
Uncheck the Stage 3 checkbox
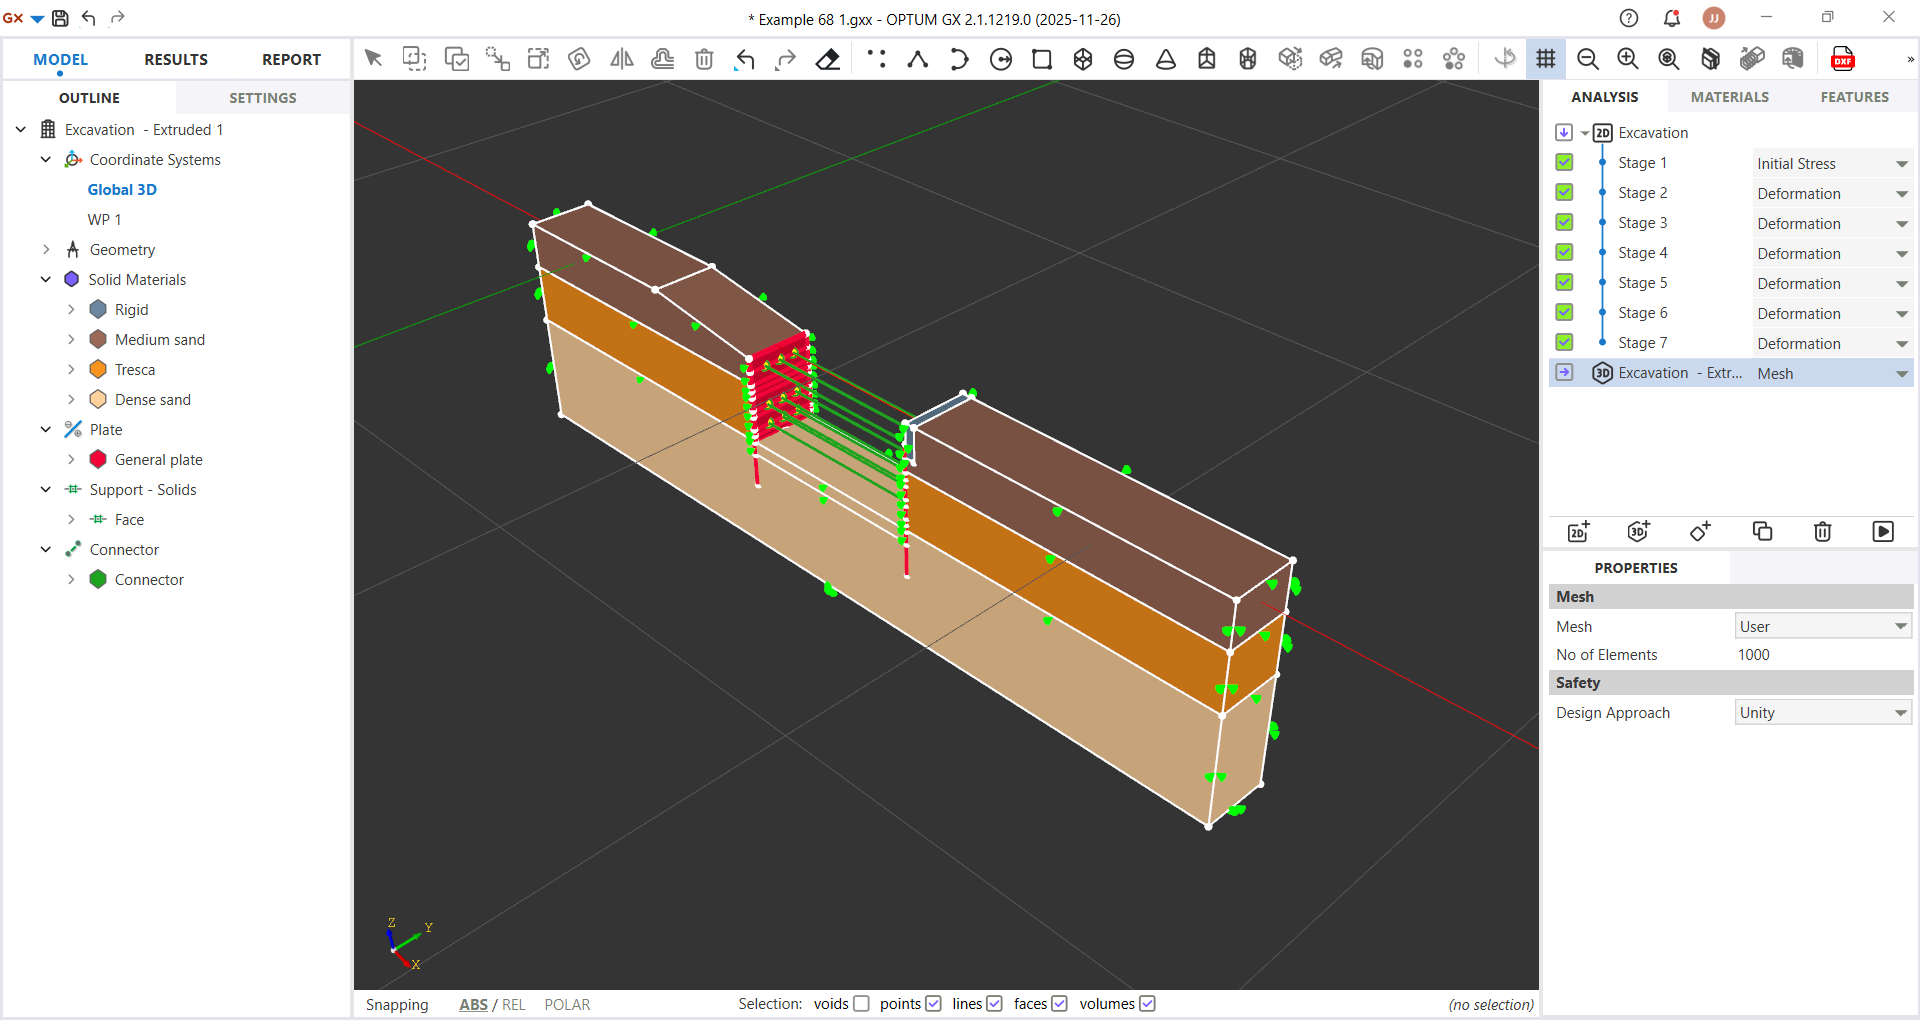tap(1565, 223)
